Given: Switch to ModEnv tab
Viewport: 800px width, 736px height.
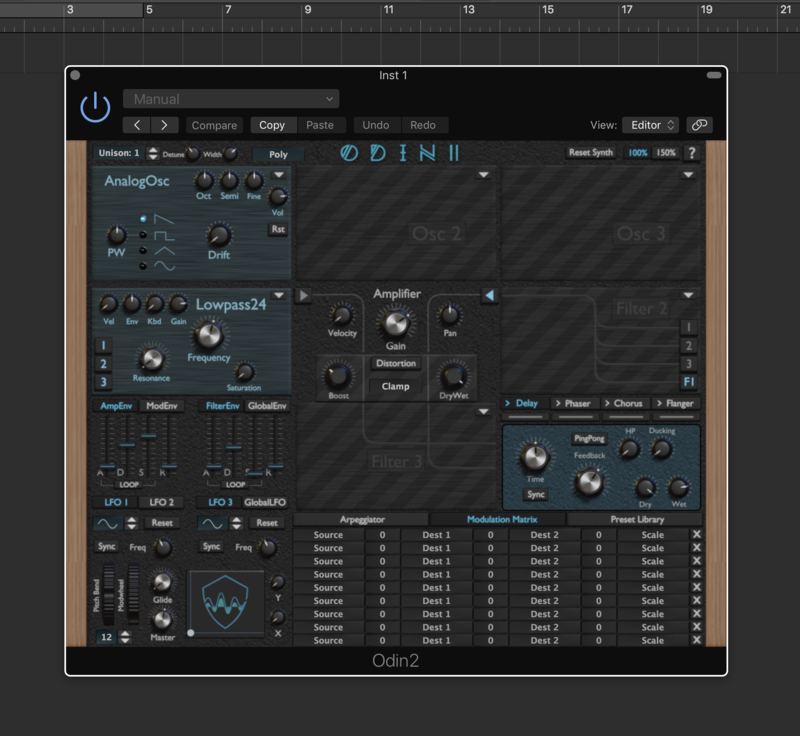Looking at the screenshot, I should (162, 405).
